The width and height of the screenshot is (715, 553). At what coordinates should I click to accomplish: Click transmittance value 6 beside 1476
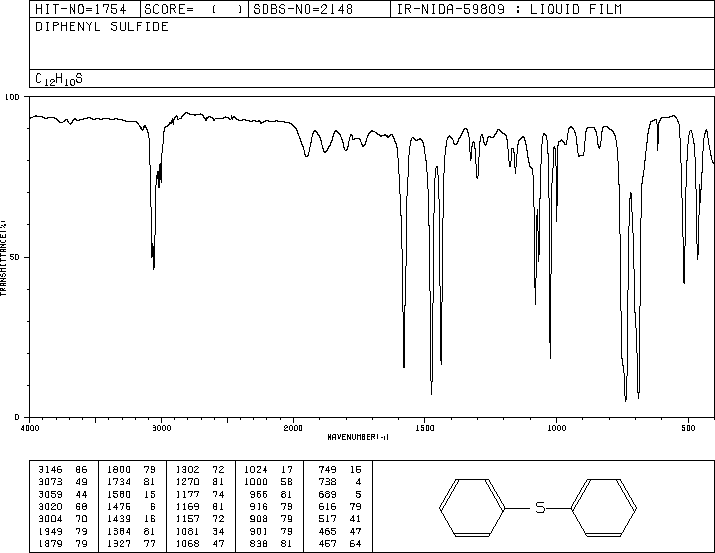[x=153, y=506]
